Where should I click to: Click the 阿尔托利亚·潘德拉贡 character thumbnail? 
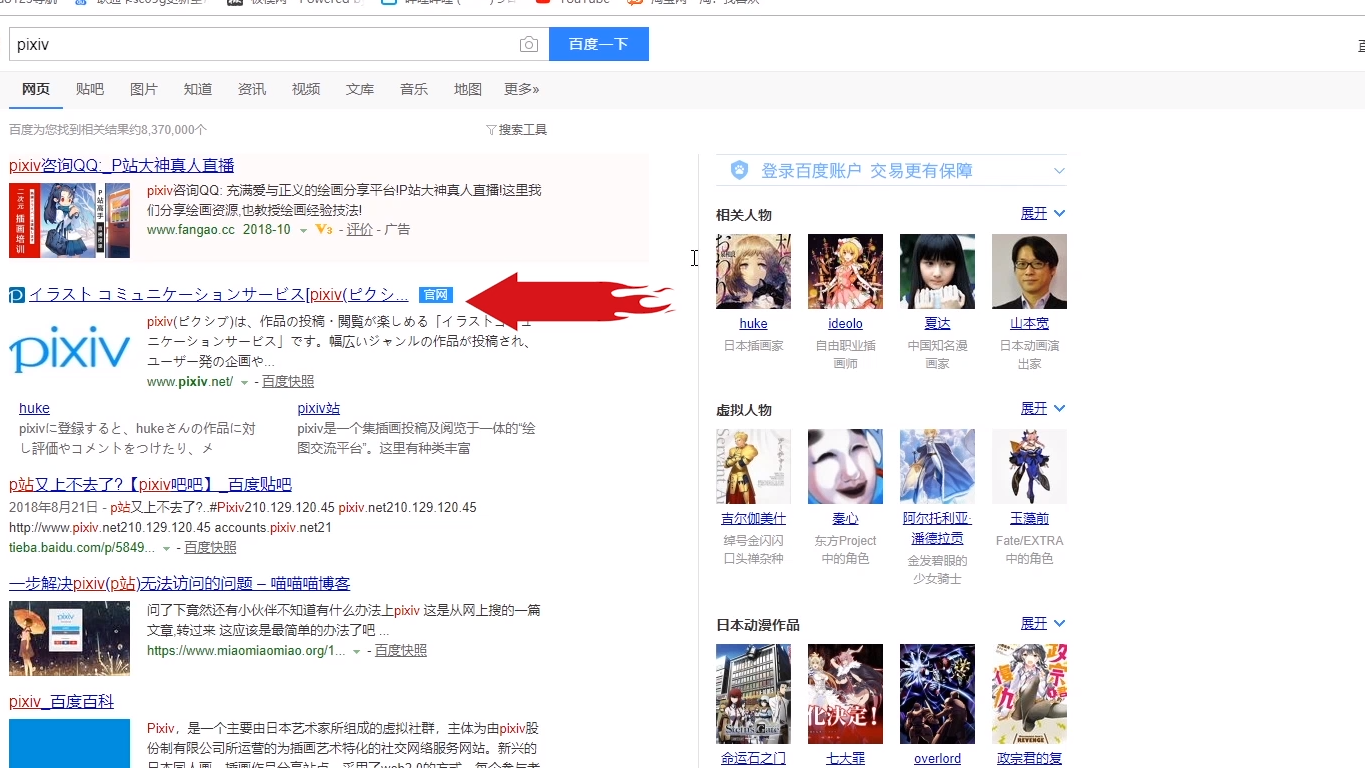937,466
